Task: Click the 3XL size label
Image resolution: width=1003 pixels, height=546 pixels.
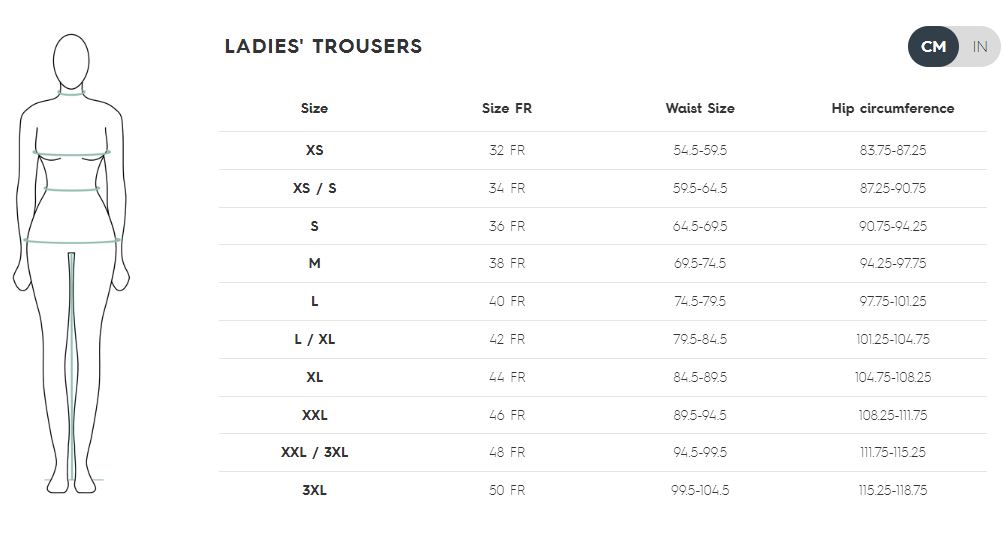Action: [x=314, y=490]
